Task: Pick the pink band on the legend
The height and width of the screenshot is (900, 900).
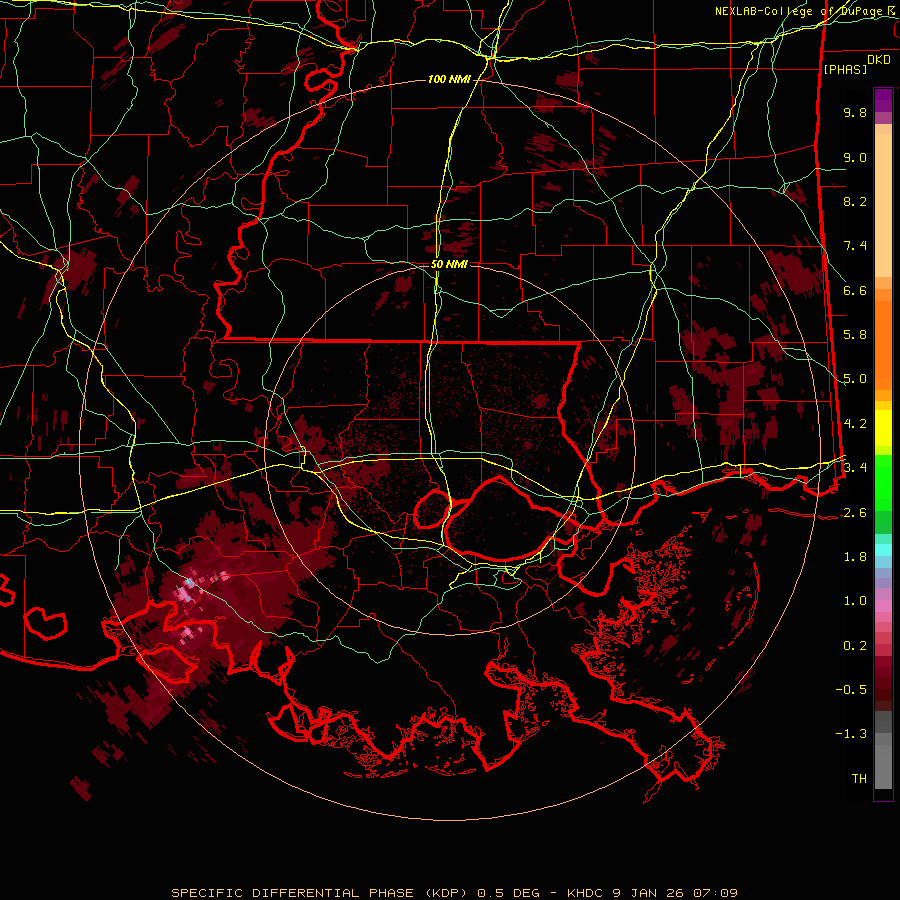Action: pos(883,606)
